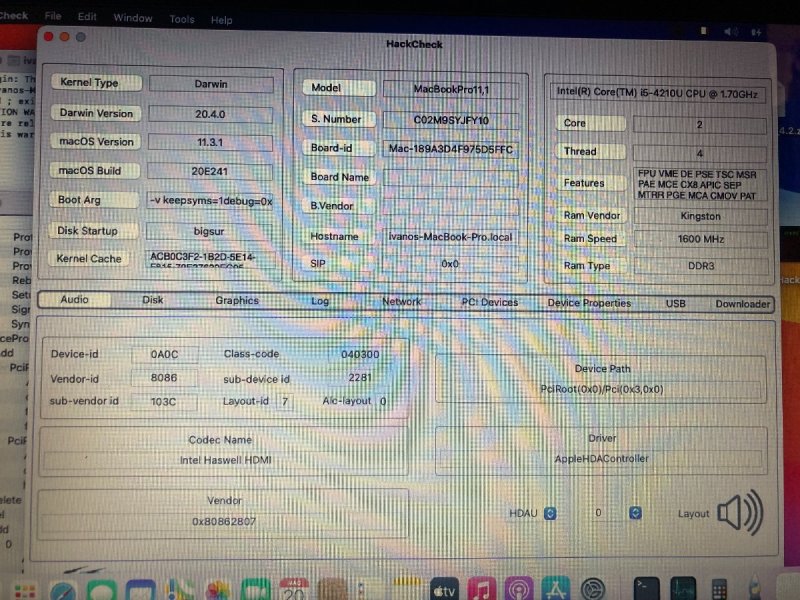Open Mail from the dock

click(140, 591)
